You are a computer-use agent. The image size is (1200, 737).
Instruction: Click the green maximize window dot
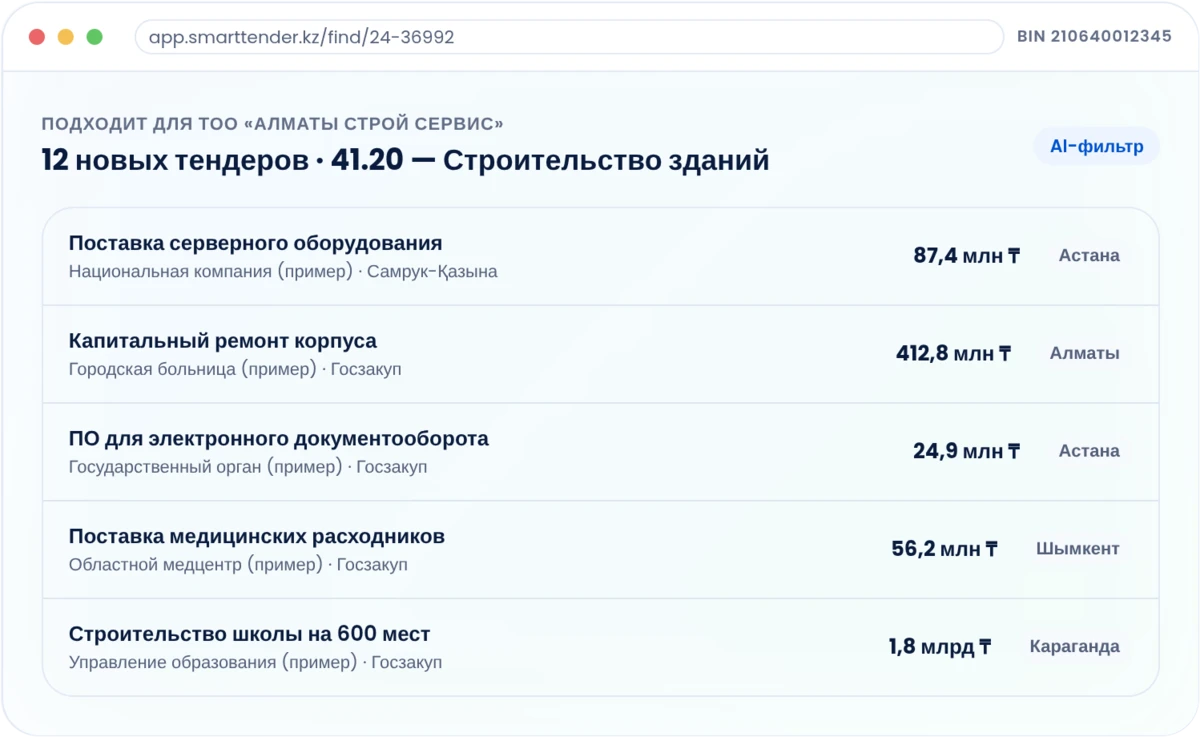(95, 37)
